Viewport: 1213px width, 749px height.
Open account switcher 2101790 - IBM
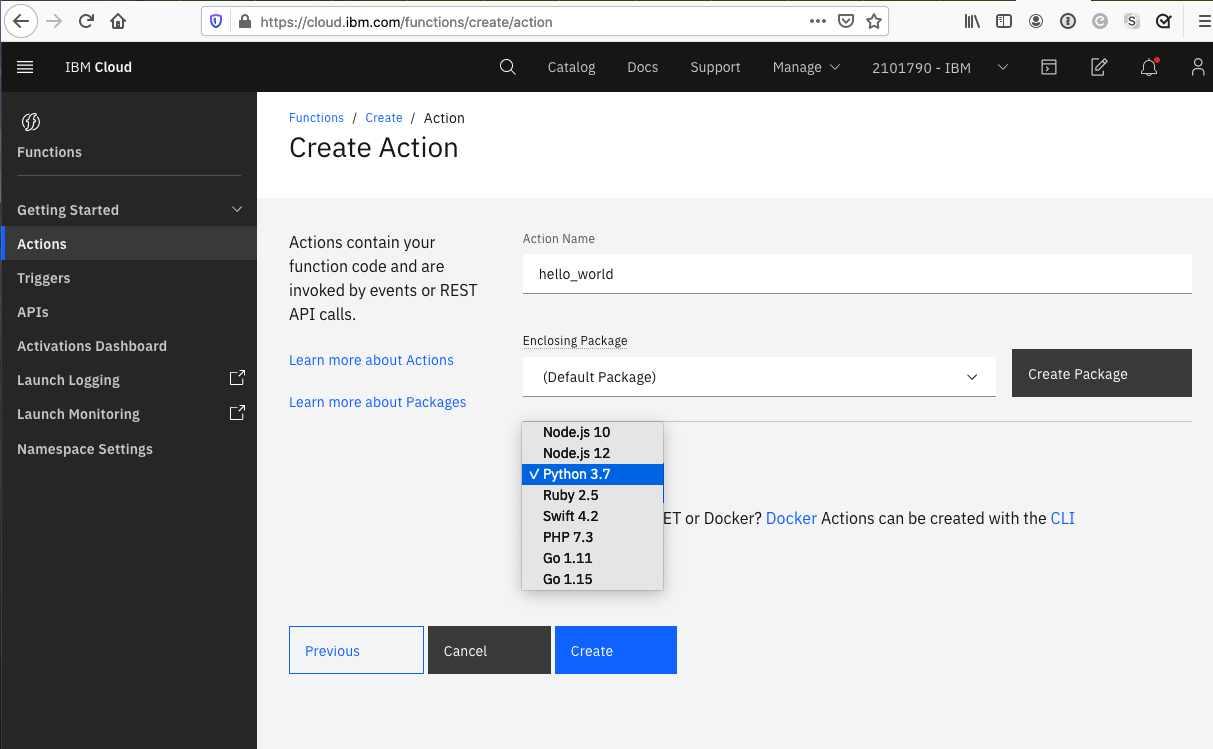click(940, 67)
